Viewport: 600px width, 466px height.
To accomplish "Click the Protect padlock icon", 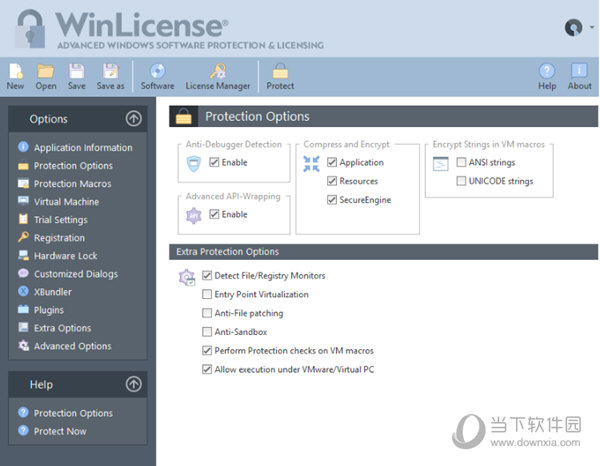I will [x=280, y=72].
